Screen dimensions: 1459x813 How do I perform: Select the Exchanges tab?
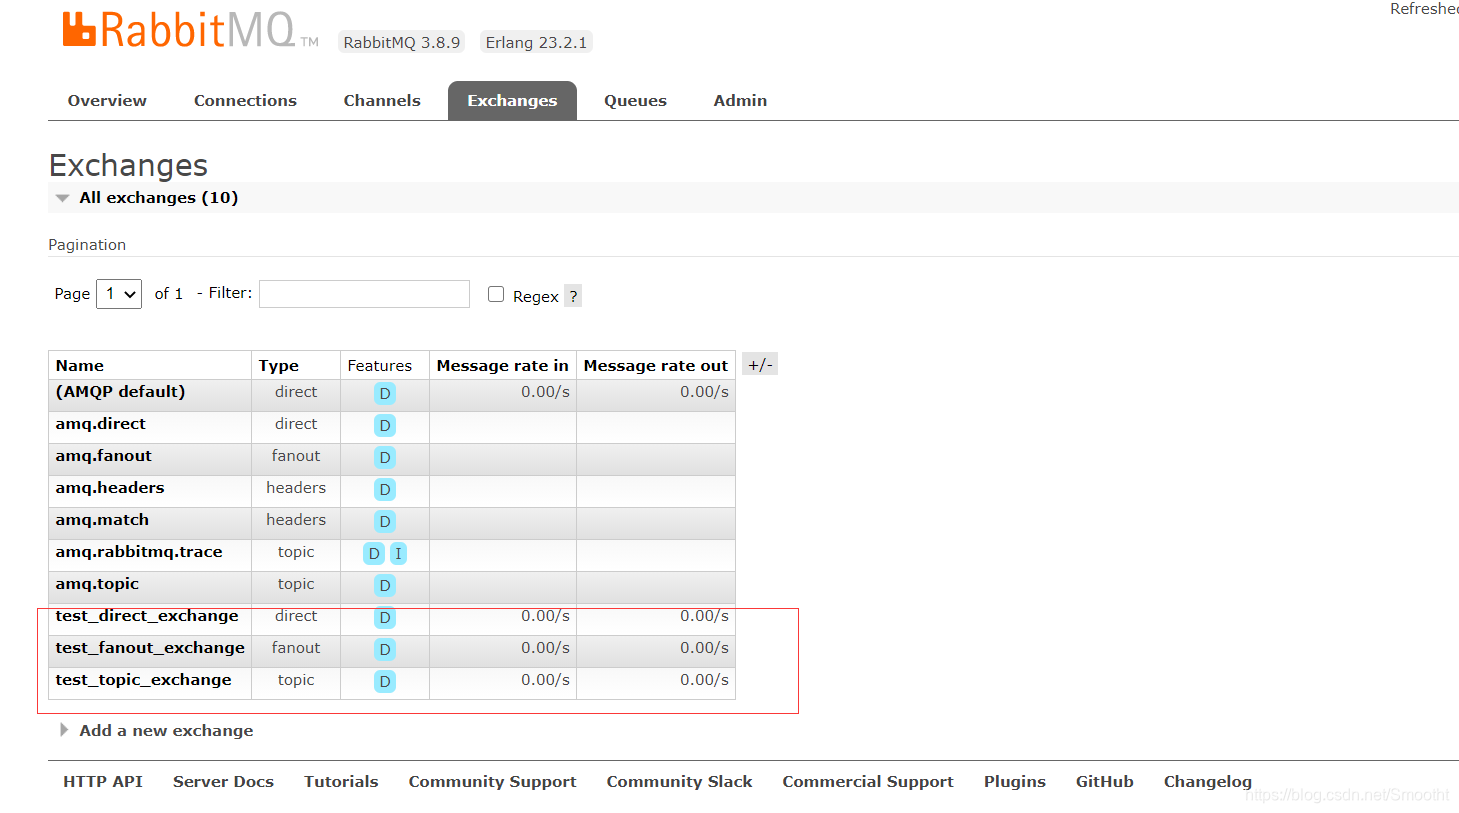point(512,101)
